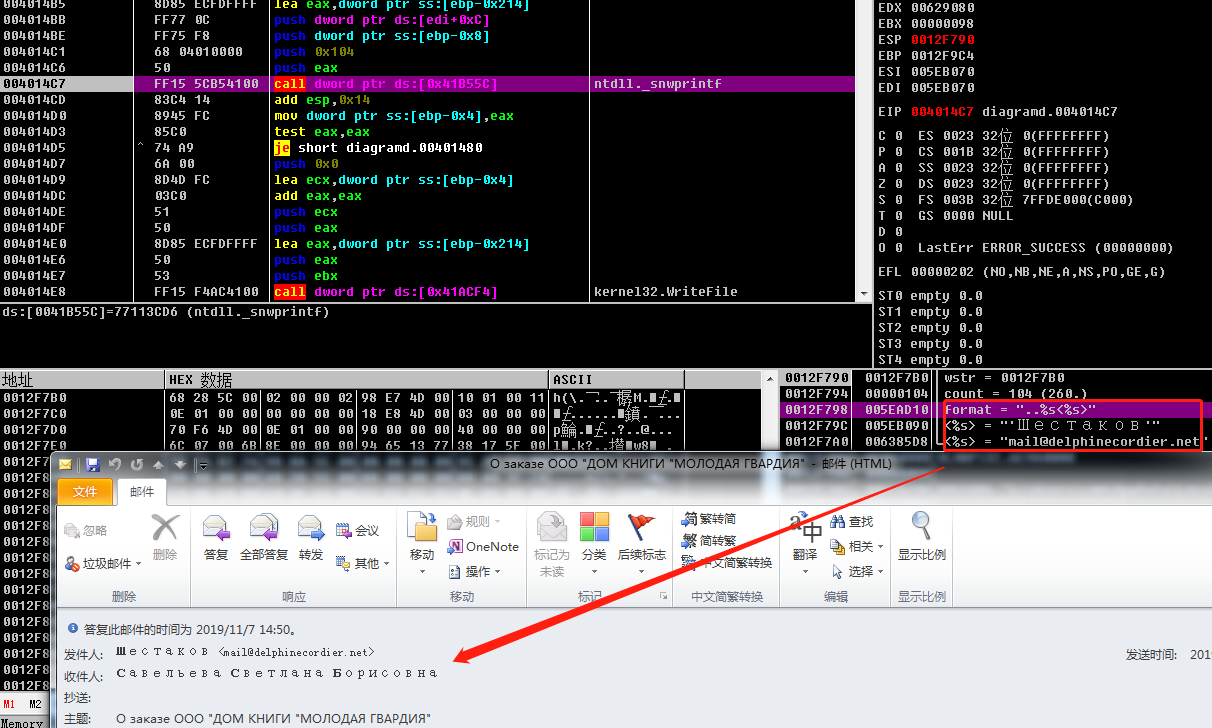1212x728 pixels.
Task: Click the Save icon in quick access toolbar
Action: point(92,465)
